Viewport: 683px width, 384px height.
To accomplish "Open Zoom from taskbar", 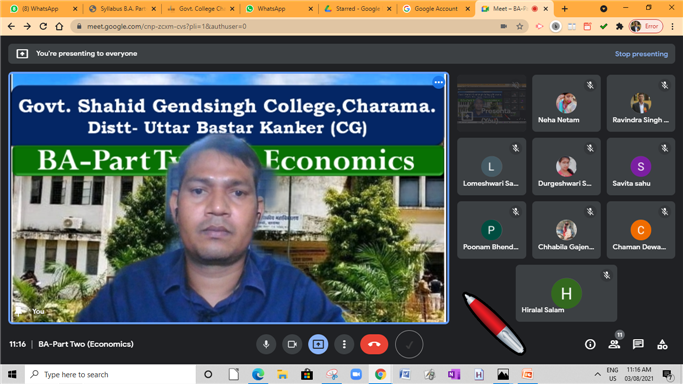I will [356, 374].
